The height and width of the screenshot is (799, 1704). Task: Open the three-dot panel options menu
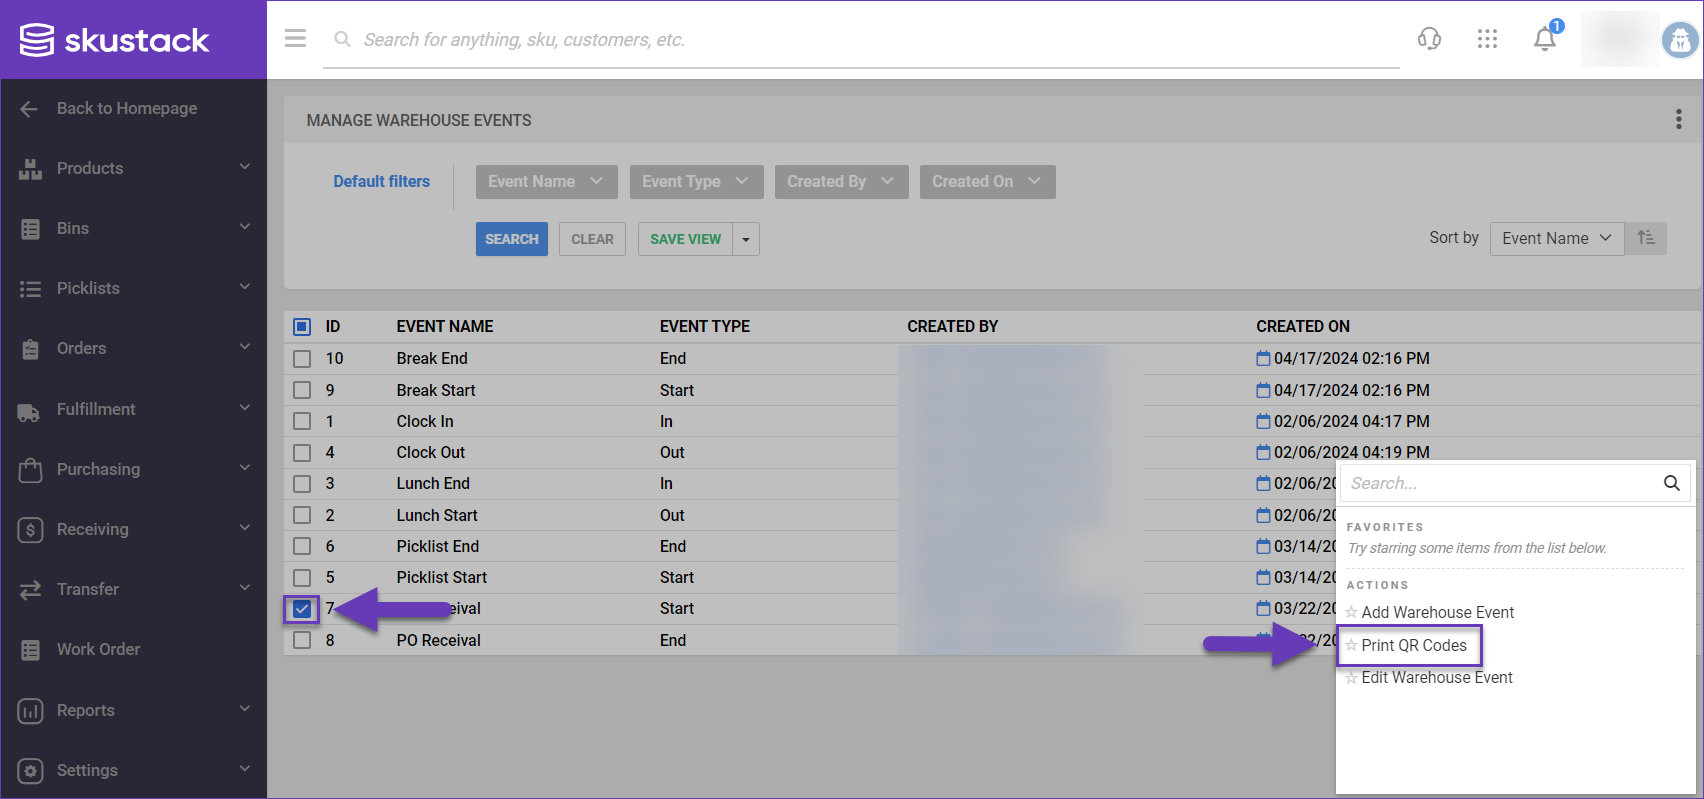coord(1678,120)
